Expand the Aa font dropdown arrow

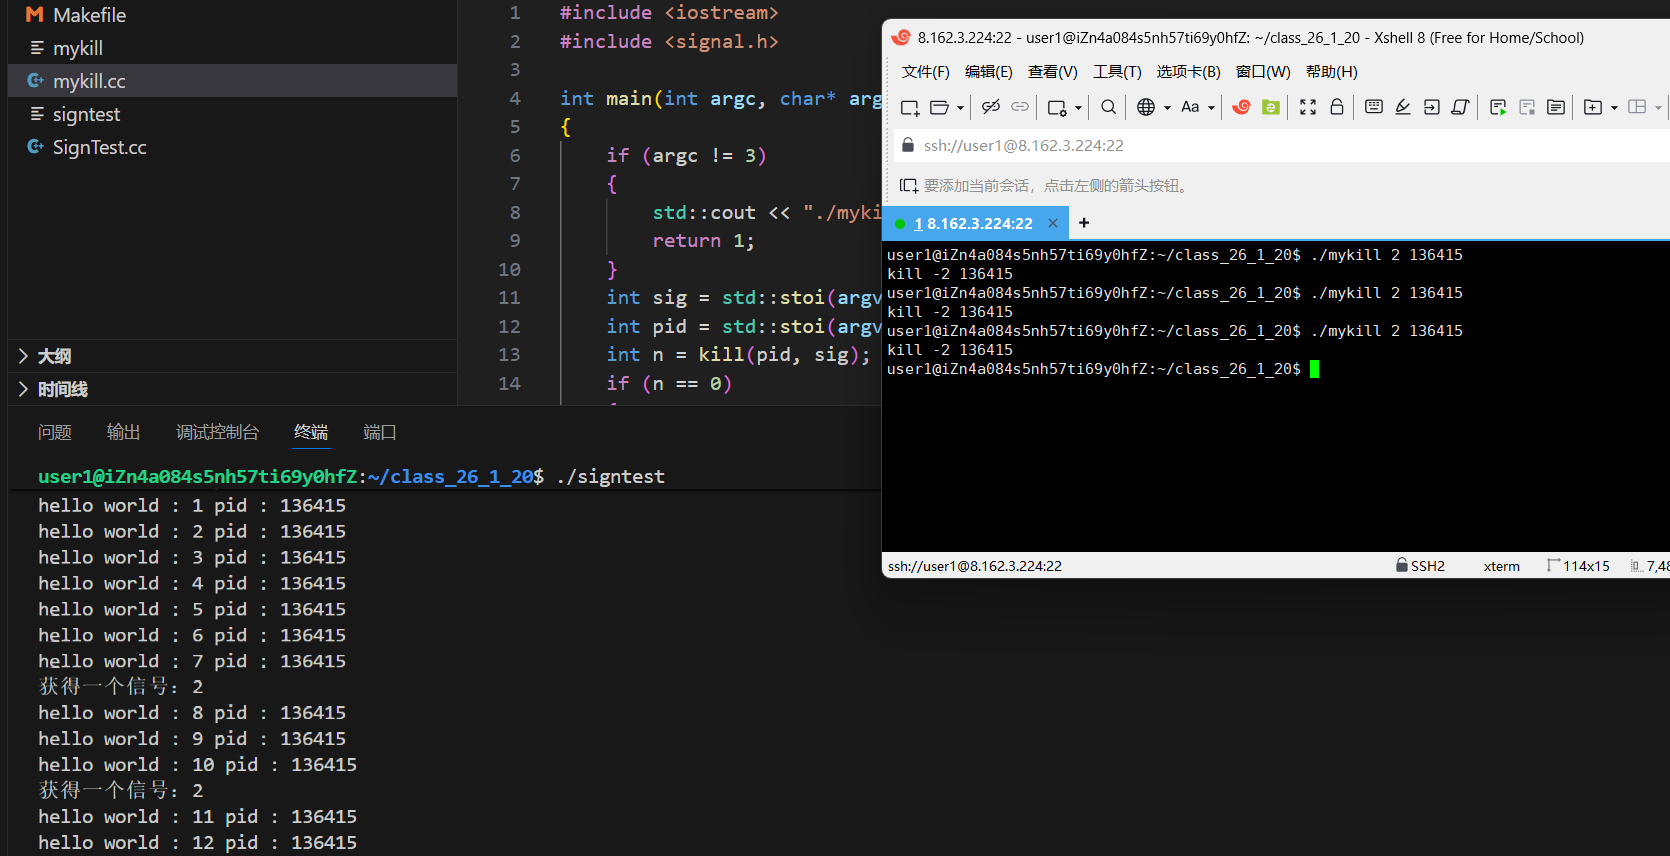coord(1211,107)
